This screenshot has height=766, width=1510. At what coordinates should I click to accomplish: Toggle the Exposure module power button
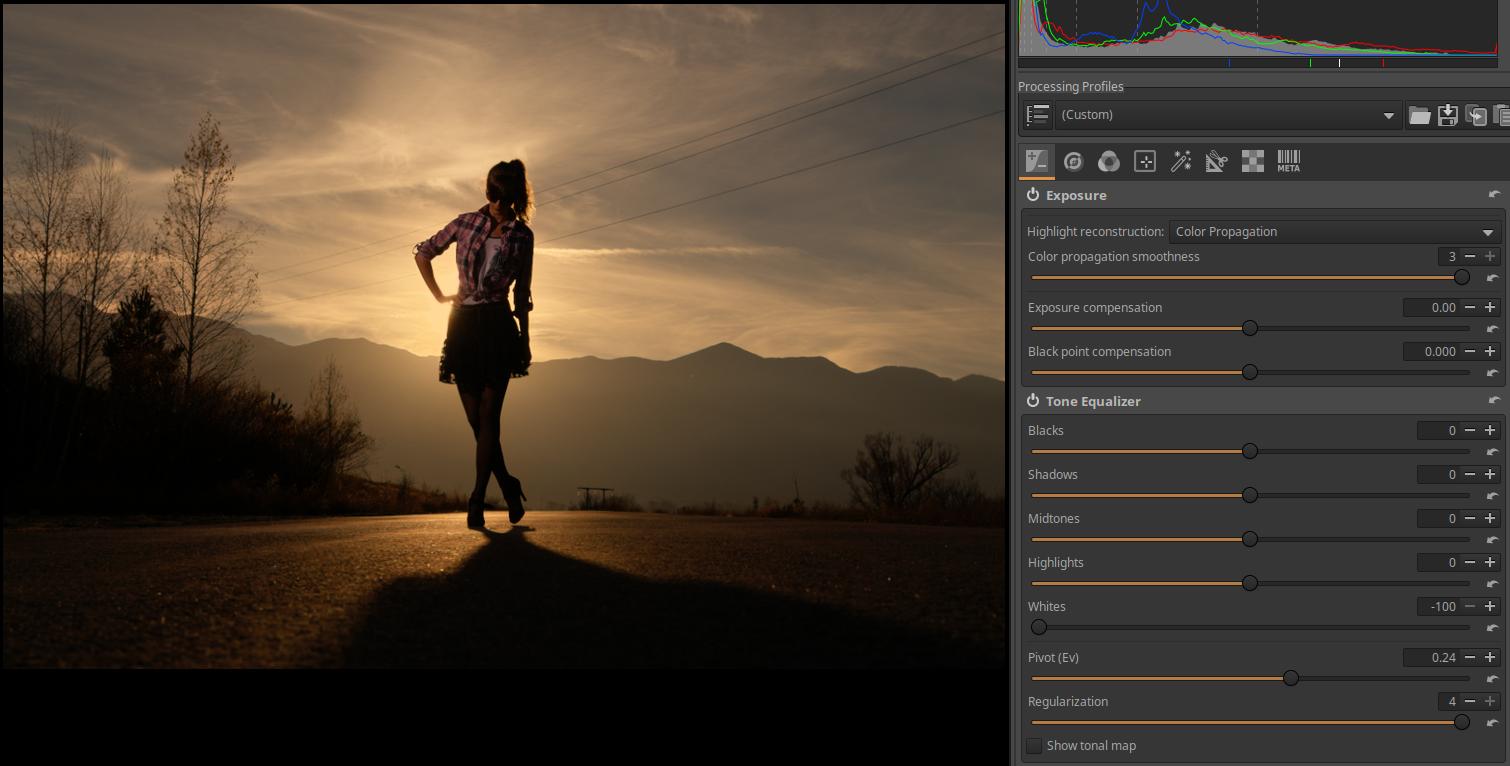[1033, 195]
